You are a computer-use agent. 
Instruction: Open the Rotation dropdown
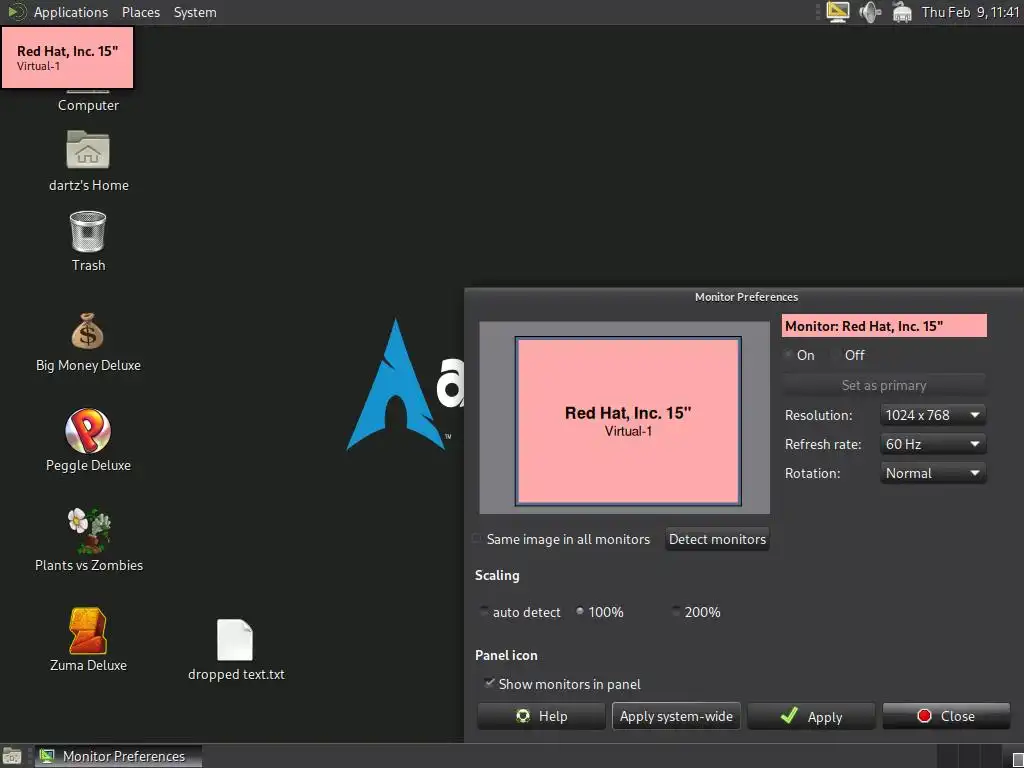(x=933, y=473)
